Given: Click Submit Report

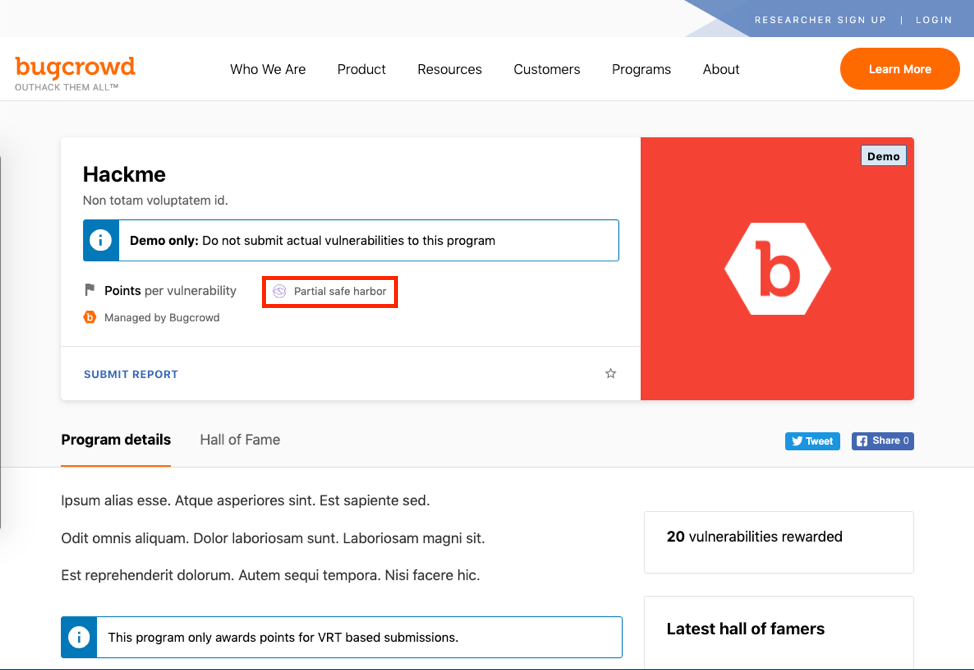Looking at the screenshot, I should (x=131, y=374).
